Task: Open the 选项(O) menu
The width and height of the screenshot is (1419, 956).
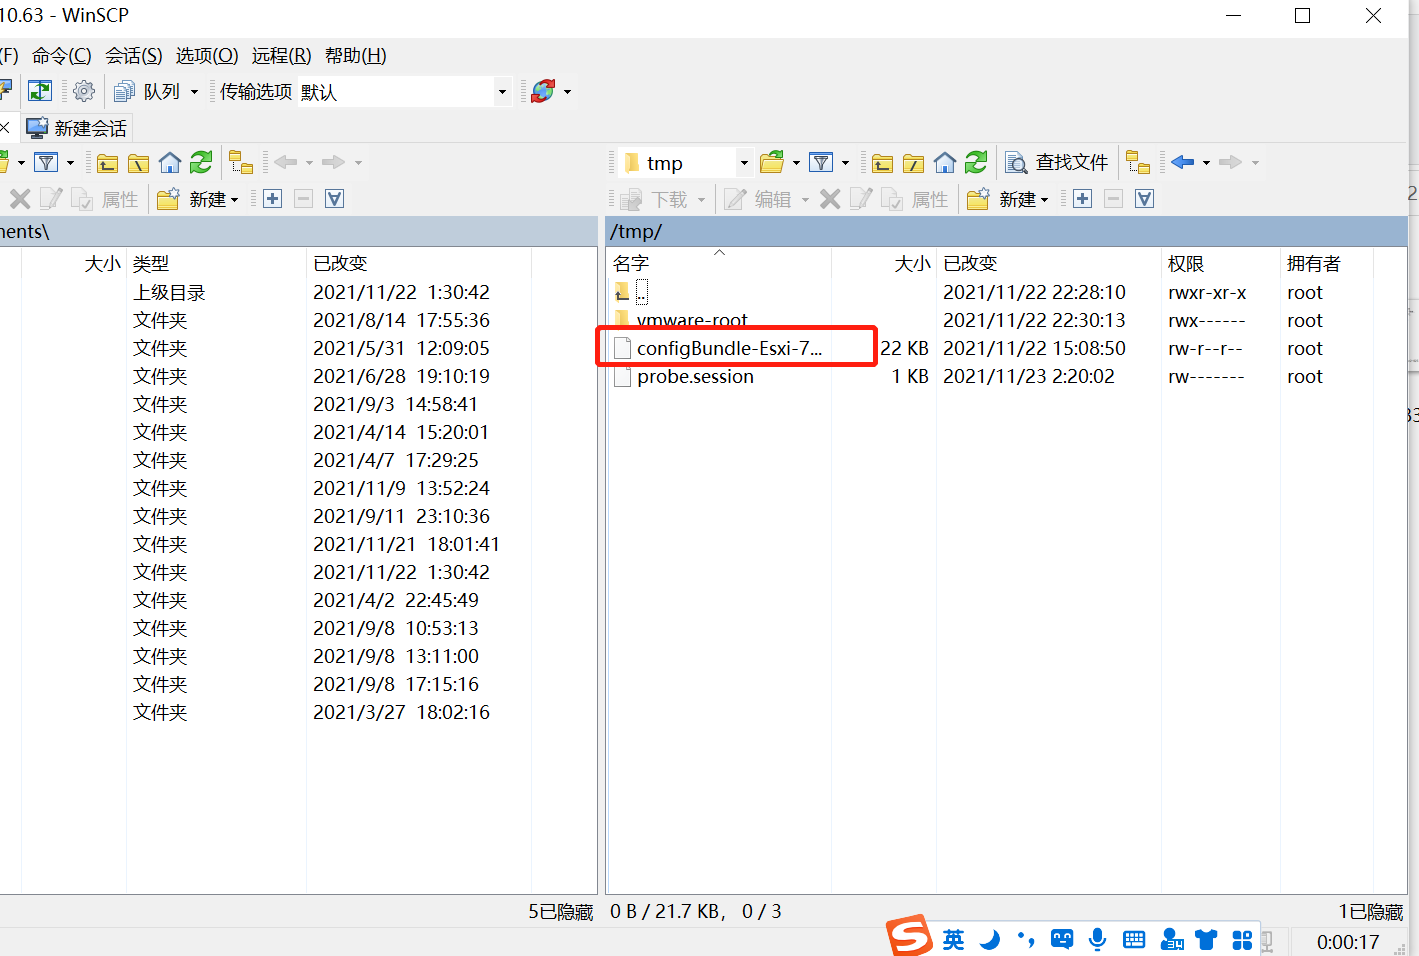Action: tap(206, 55)
